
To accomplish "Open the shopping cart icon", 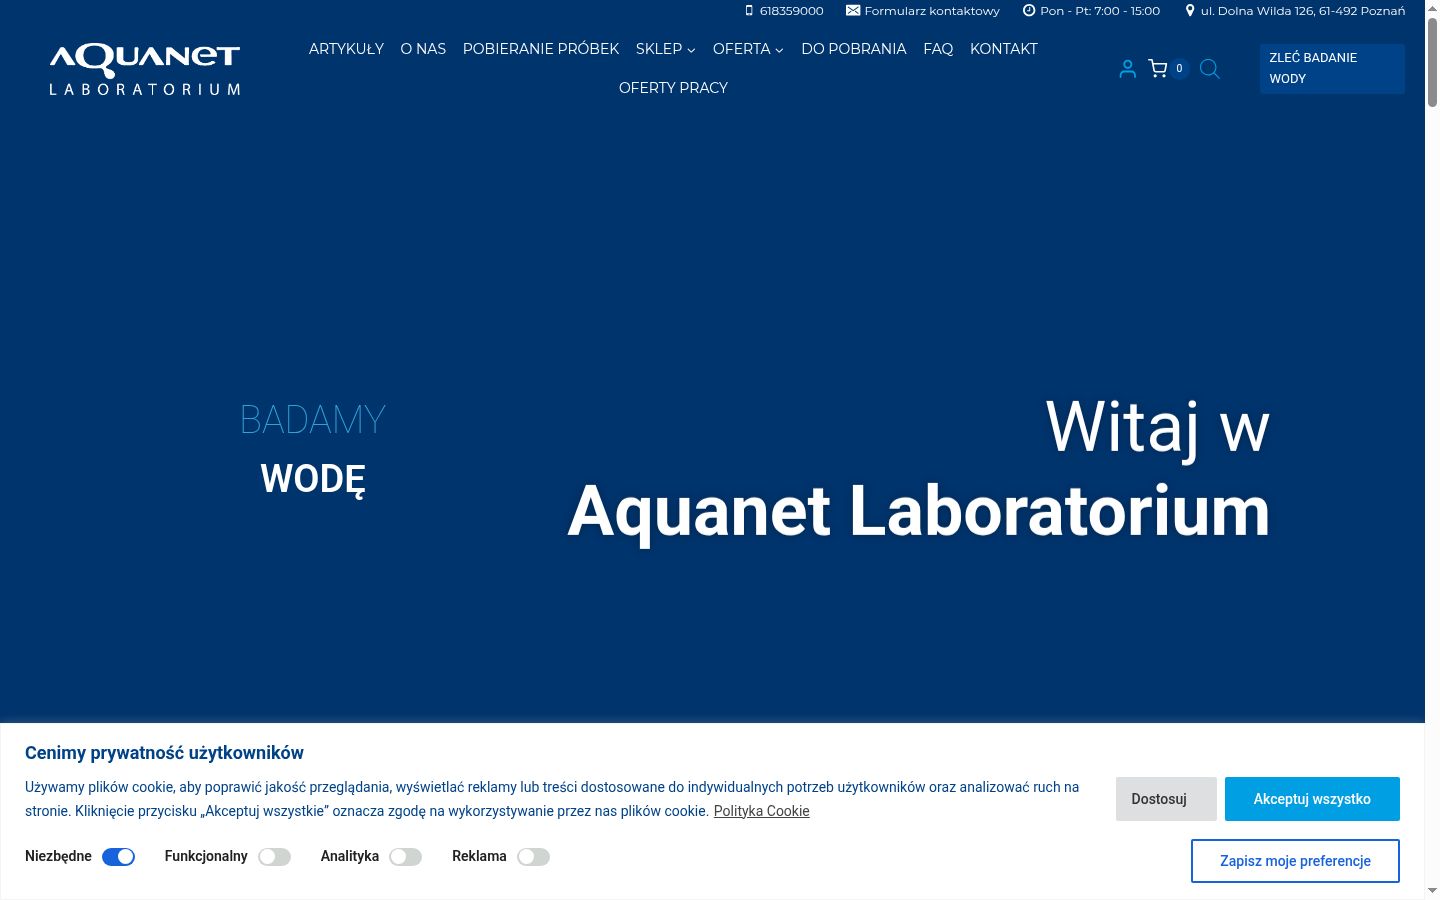I will [x=1158, y=68].
